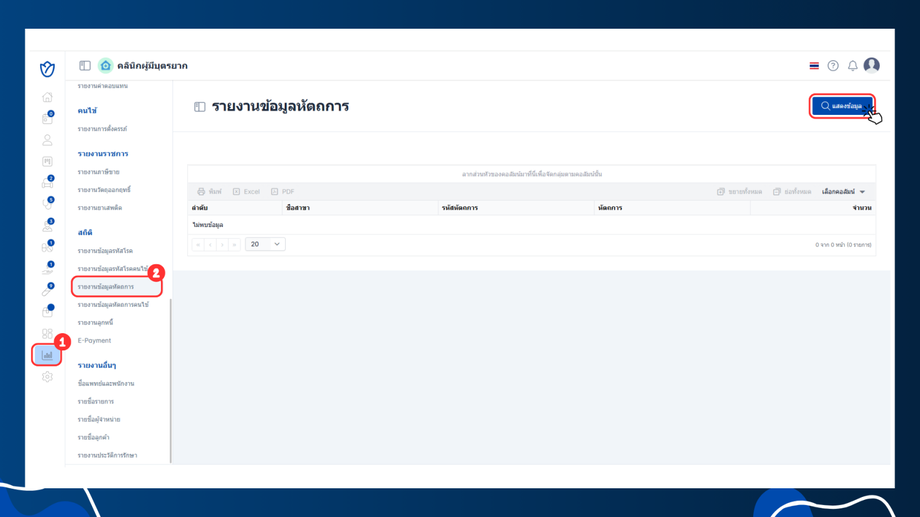Export the table to Excel
This screenshot has height=517, width=920.
point(246,192)
